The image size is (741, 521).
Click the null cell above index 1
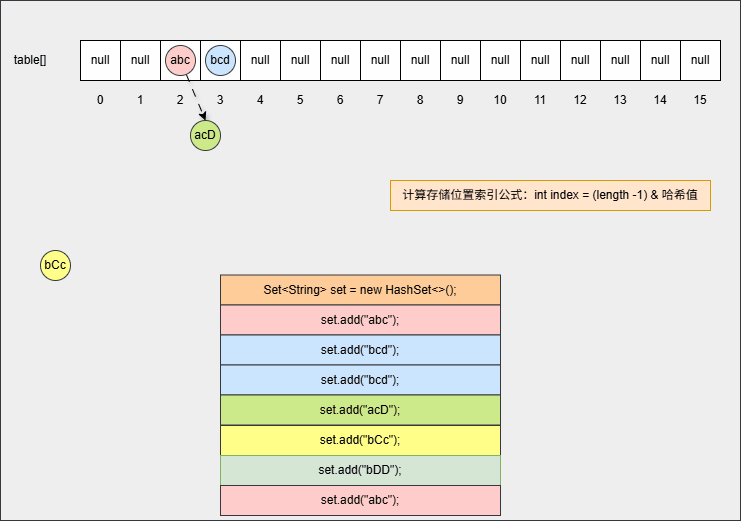point(140,60)
